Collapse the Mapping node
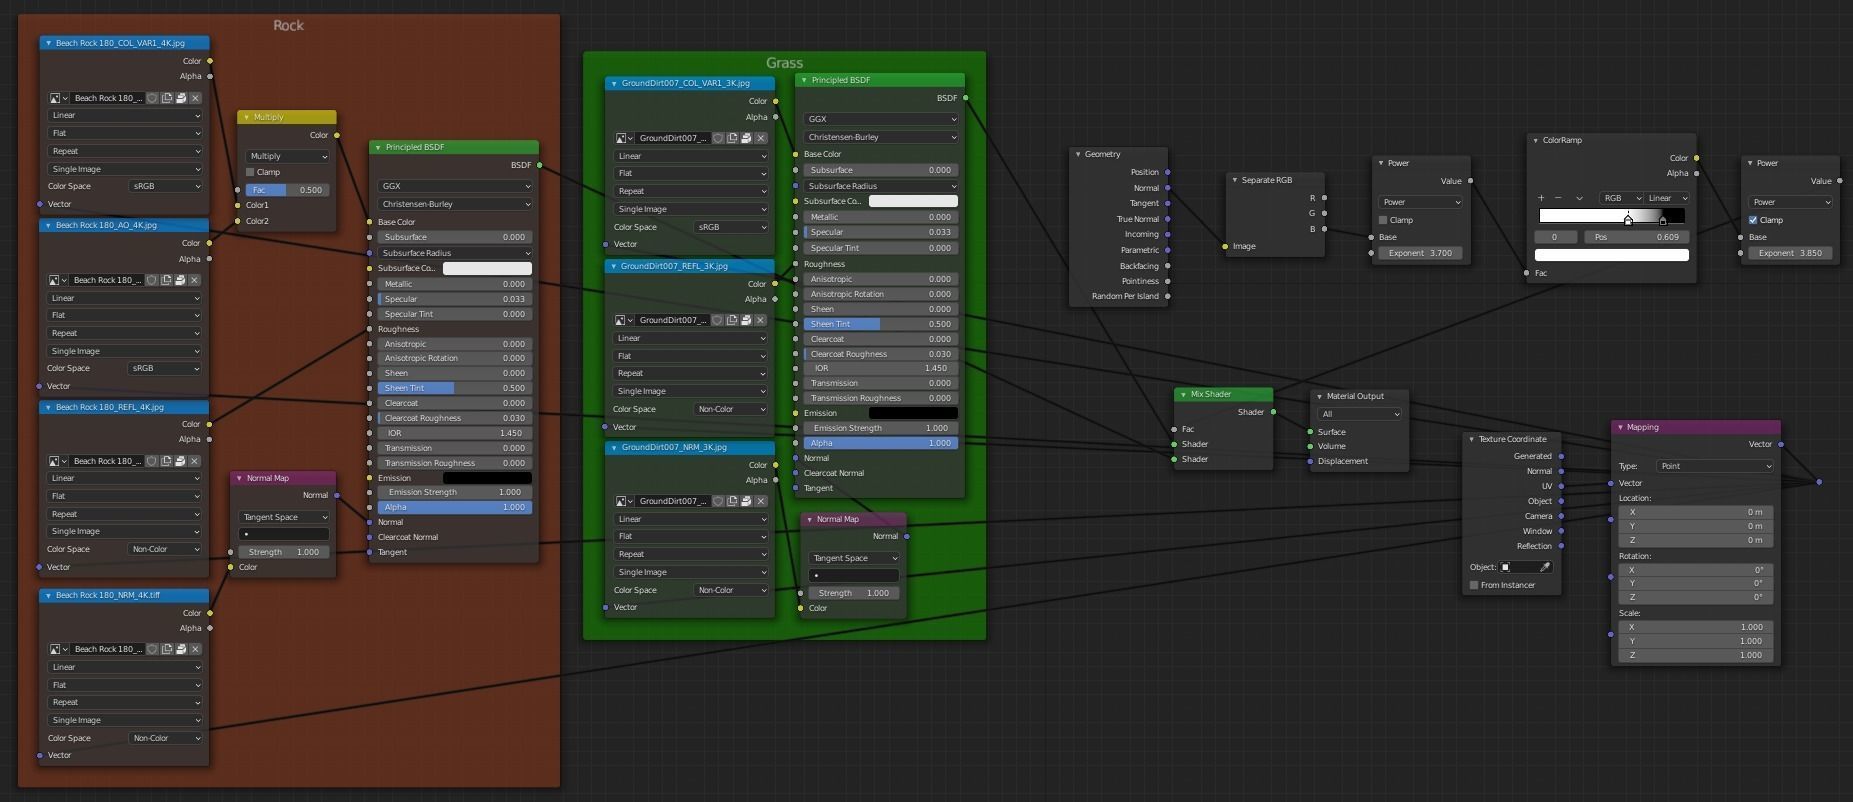 tap(1621, 427)
